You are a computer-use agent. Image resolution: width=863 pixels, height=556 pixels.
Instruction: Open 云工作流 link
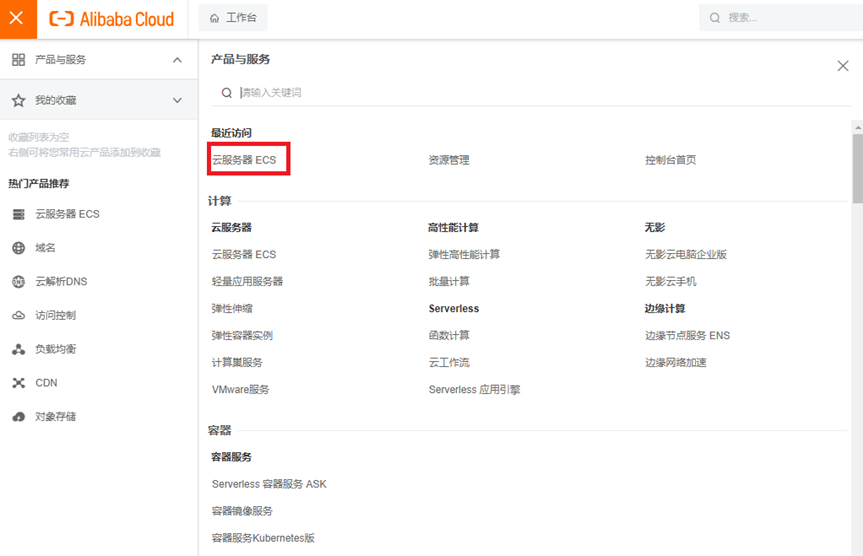[x=449, y=362]
